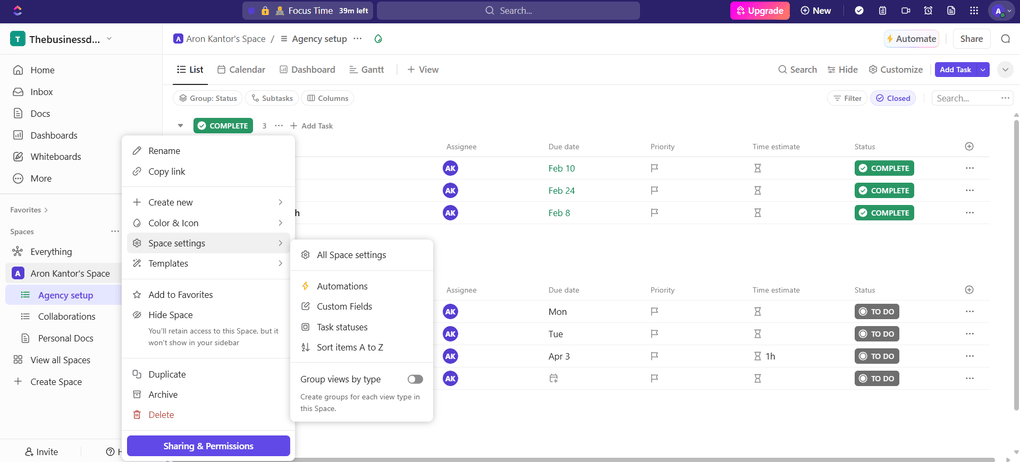Click the AK assignee avatar in Tue row
Image resolution: width=1020 pixels, height=462 pixels.
coord(450,334)
